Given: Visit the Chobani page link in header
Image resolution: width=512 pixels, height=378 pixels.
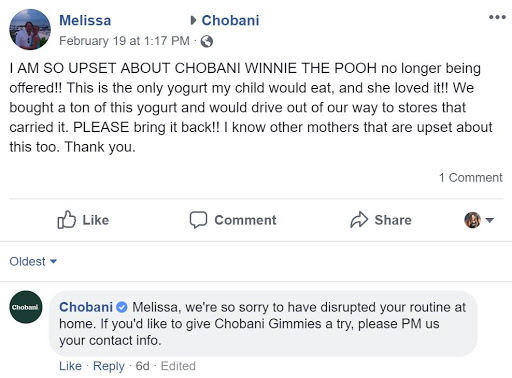Looking at the screenshot, I should 230,21.
